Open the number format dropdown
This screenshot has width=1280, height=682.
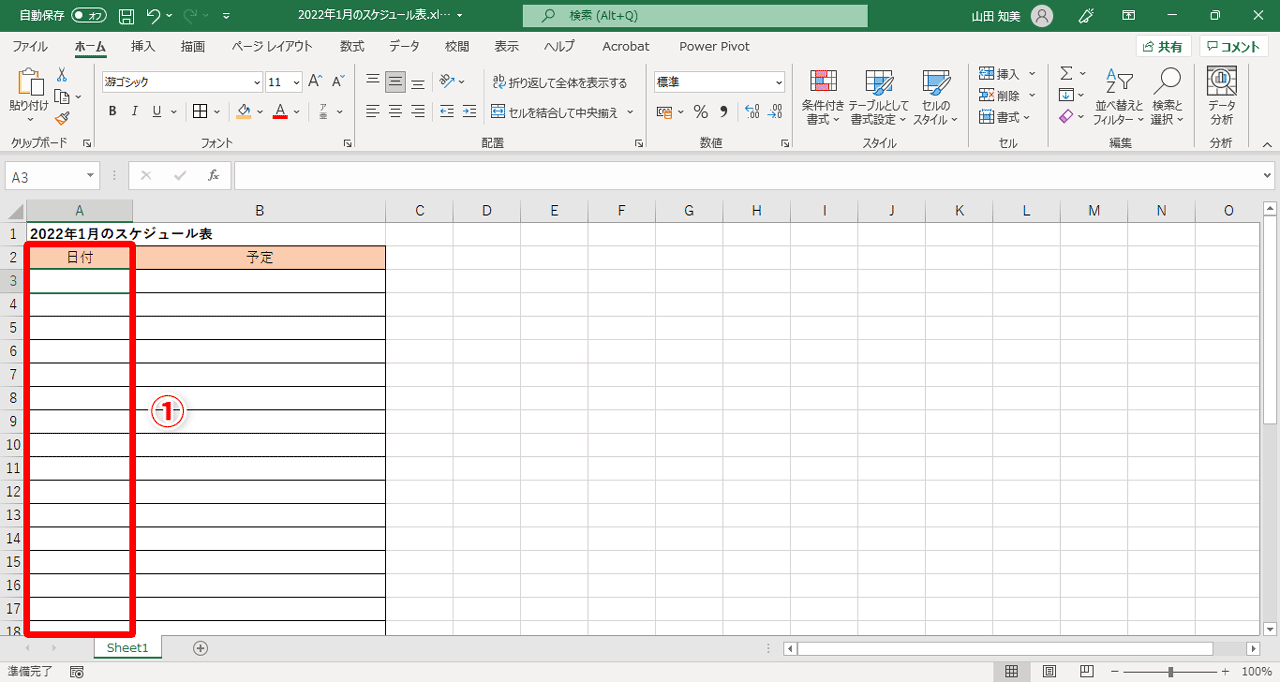[779, 82]
